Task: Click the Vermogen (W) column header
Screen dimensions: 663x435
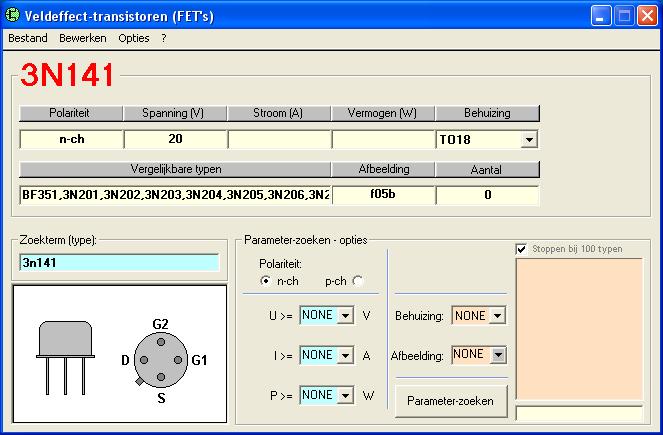Action: click(x=383, y=113)
